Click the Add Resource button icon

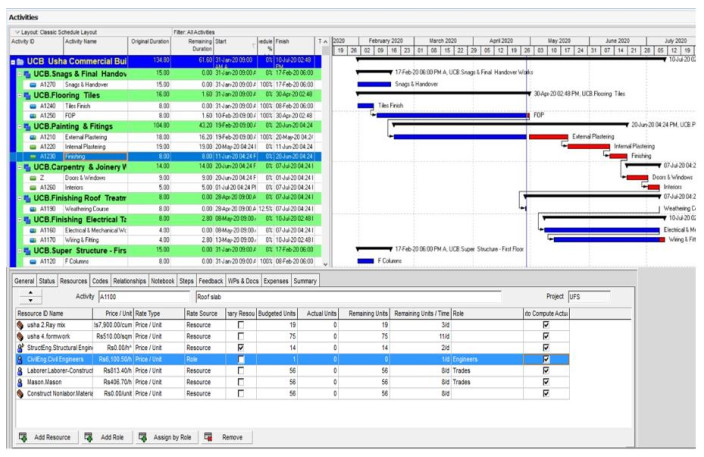pyautogui.click(x=24, y=437)
